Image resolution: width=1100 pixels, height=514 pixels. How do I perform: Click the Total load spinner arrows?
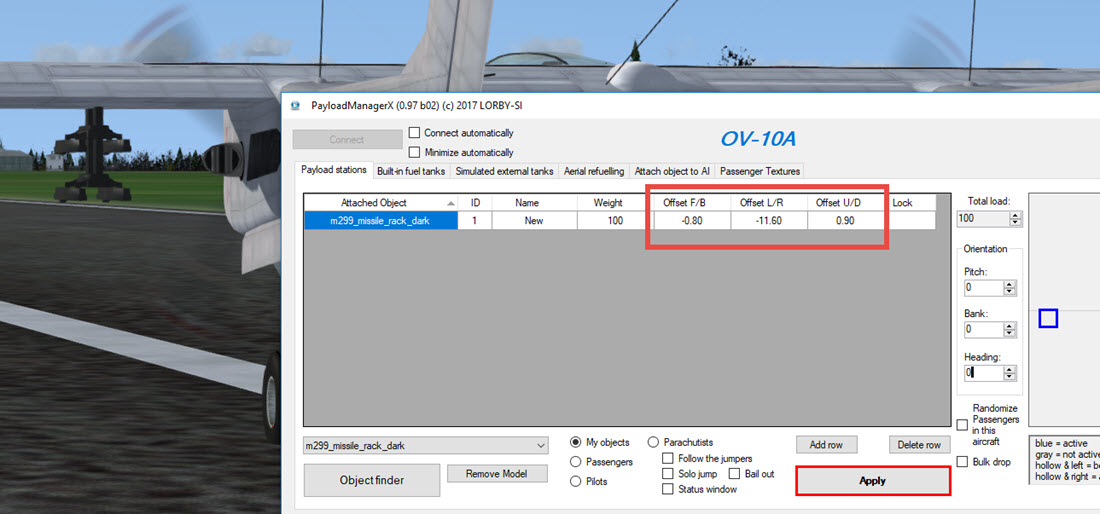1016,218
